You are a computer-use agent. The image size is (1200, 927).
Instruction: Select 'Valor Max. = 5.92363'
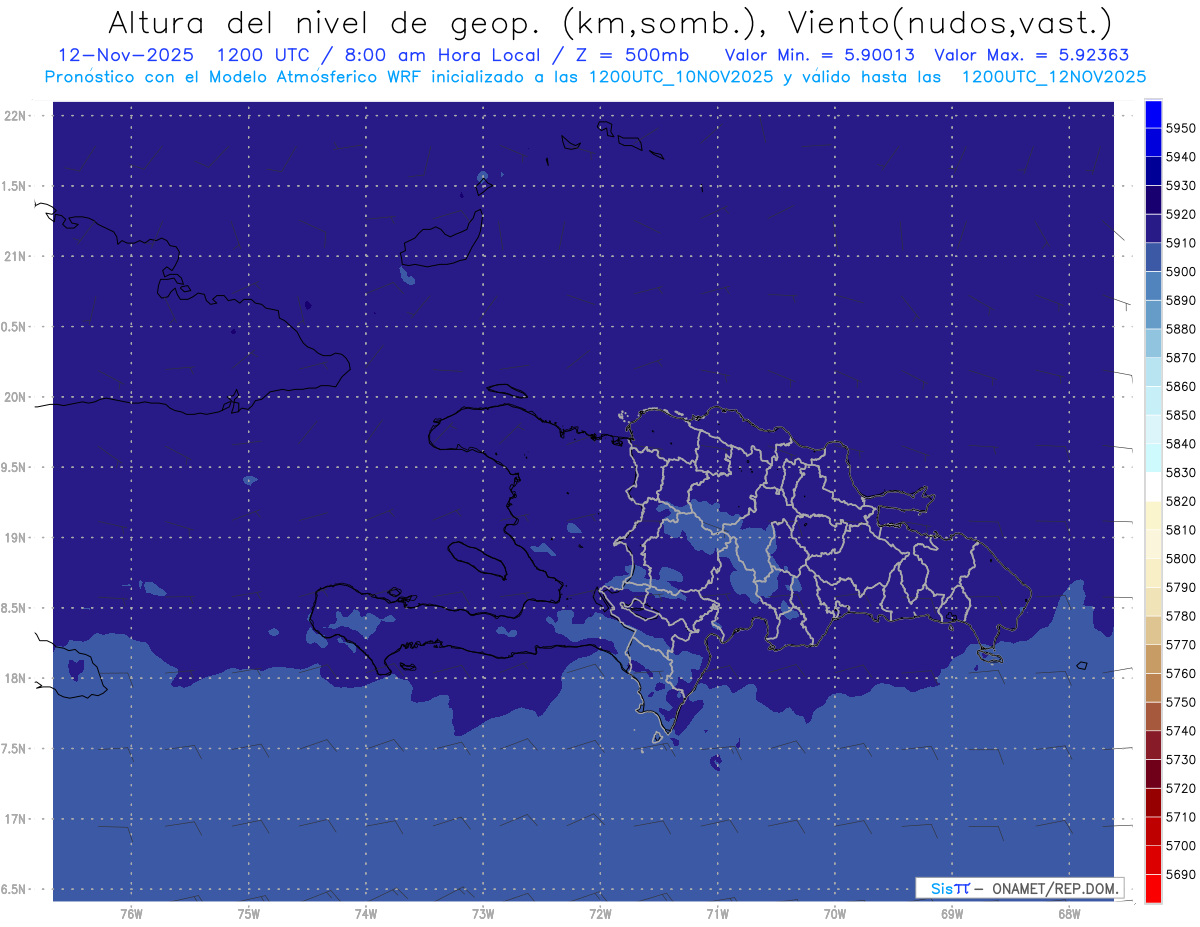click(1032, 55)
